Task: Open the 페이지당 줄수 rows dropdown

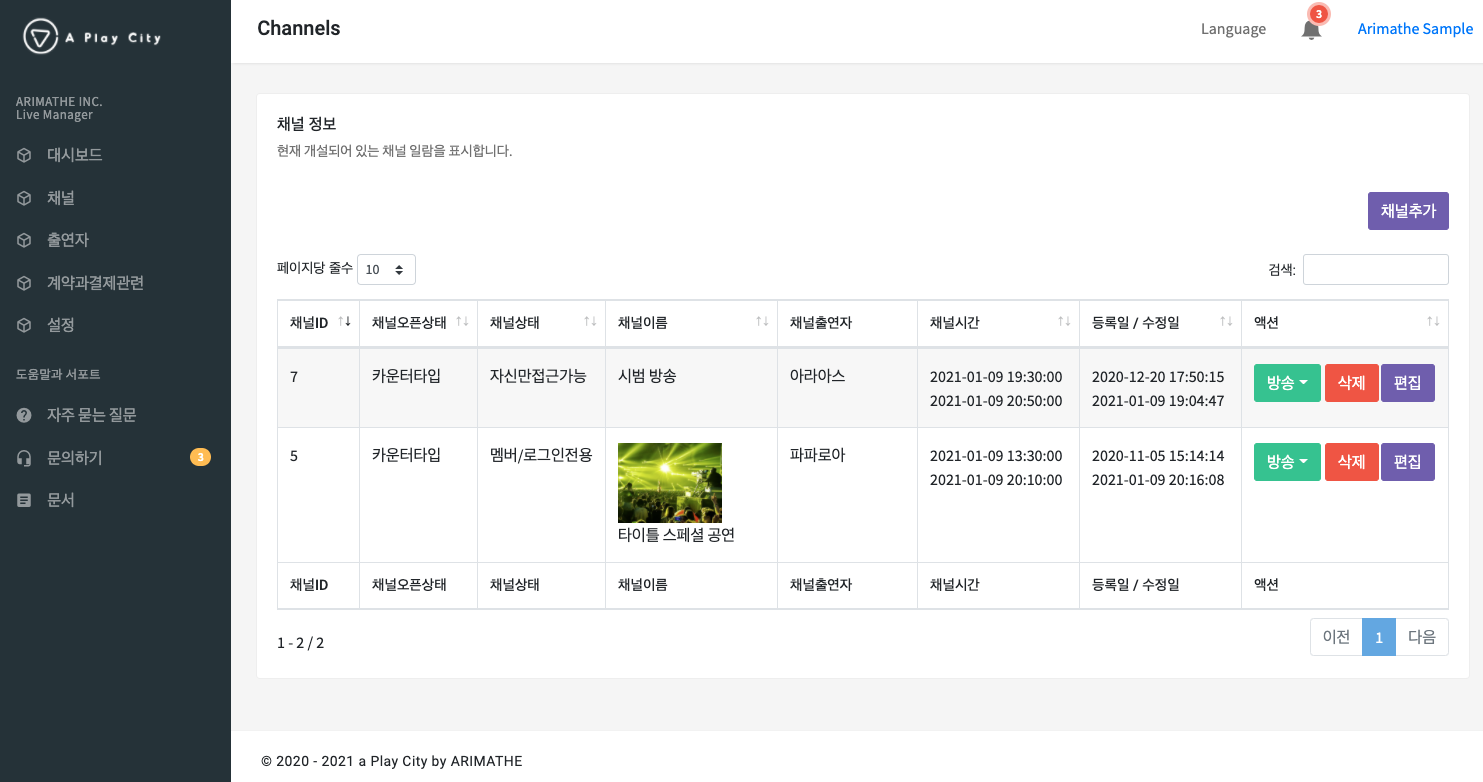Action: pos(386,269)
